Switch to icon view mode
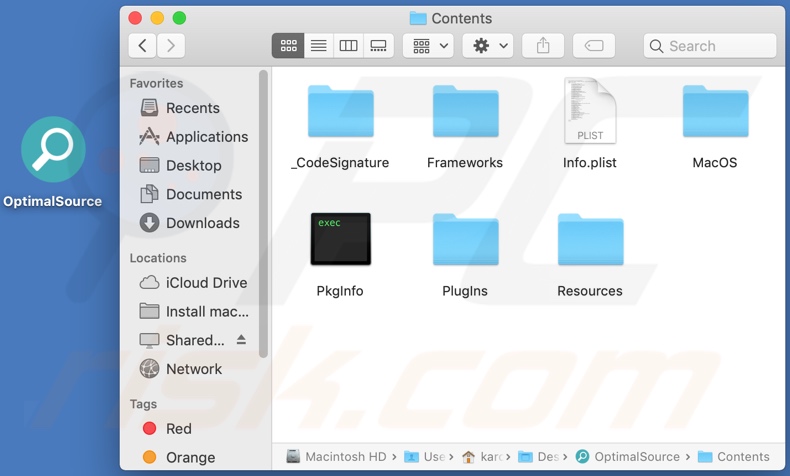 (x=288, y=46)
